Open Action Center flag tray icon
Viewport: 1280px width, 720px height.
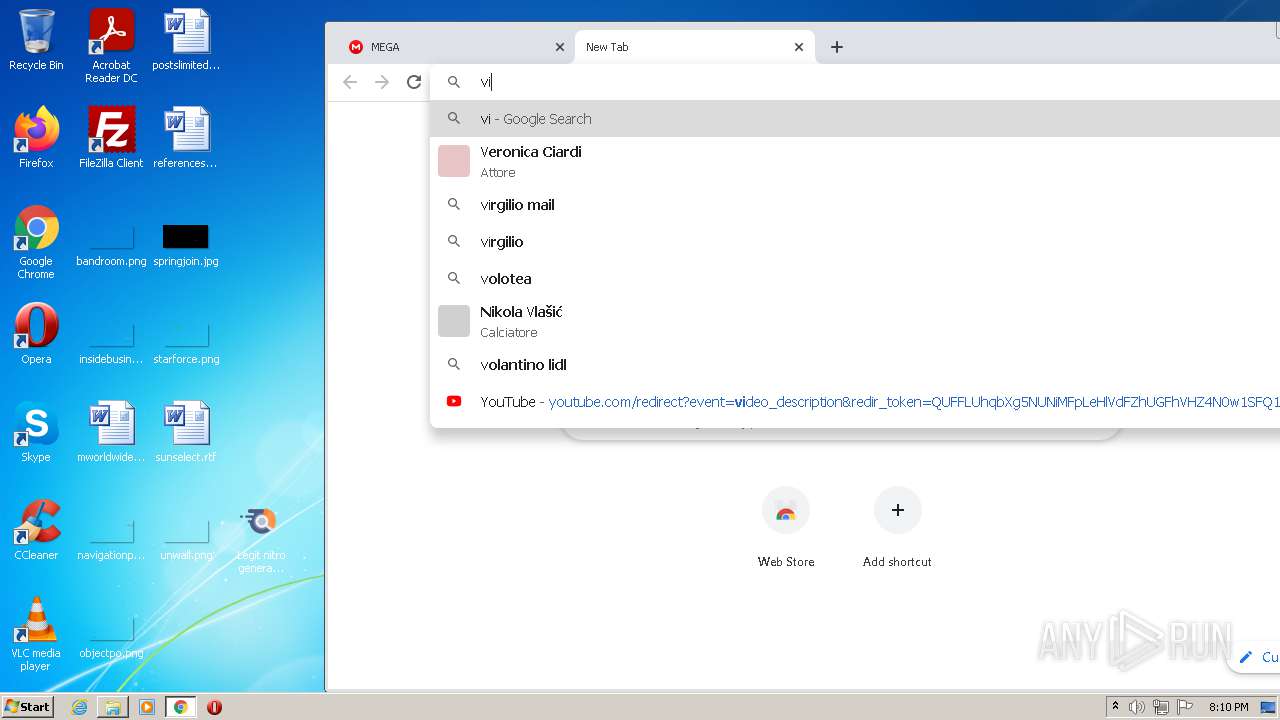click(1185, 707)
